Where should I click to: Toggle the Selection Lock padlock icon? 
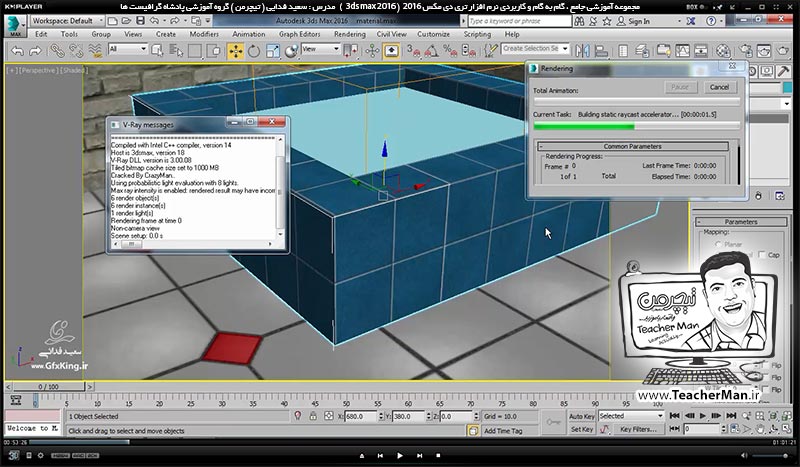(313, 416)
